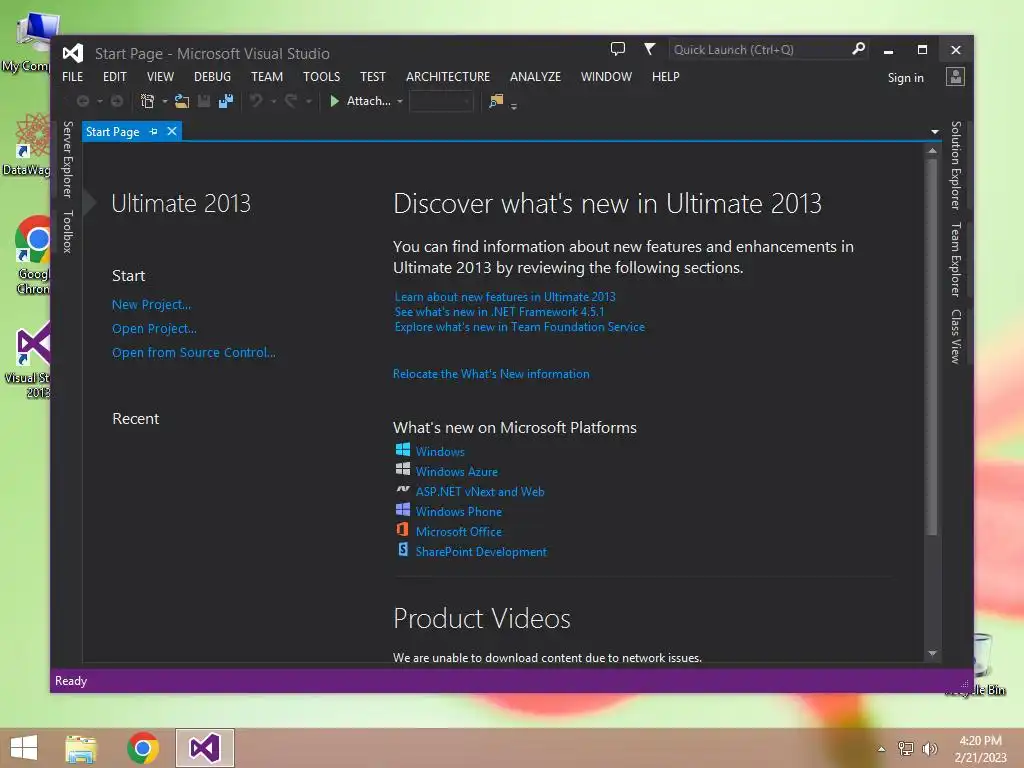The width and height of the screenshot is (1024, 768).
Task: Click the scrollbar up arrow of Start Page
Action: (x=933, y=151)
